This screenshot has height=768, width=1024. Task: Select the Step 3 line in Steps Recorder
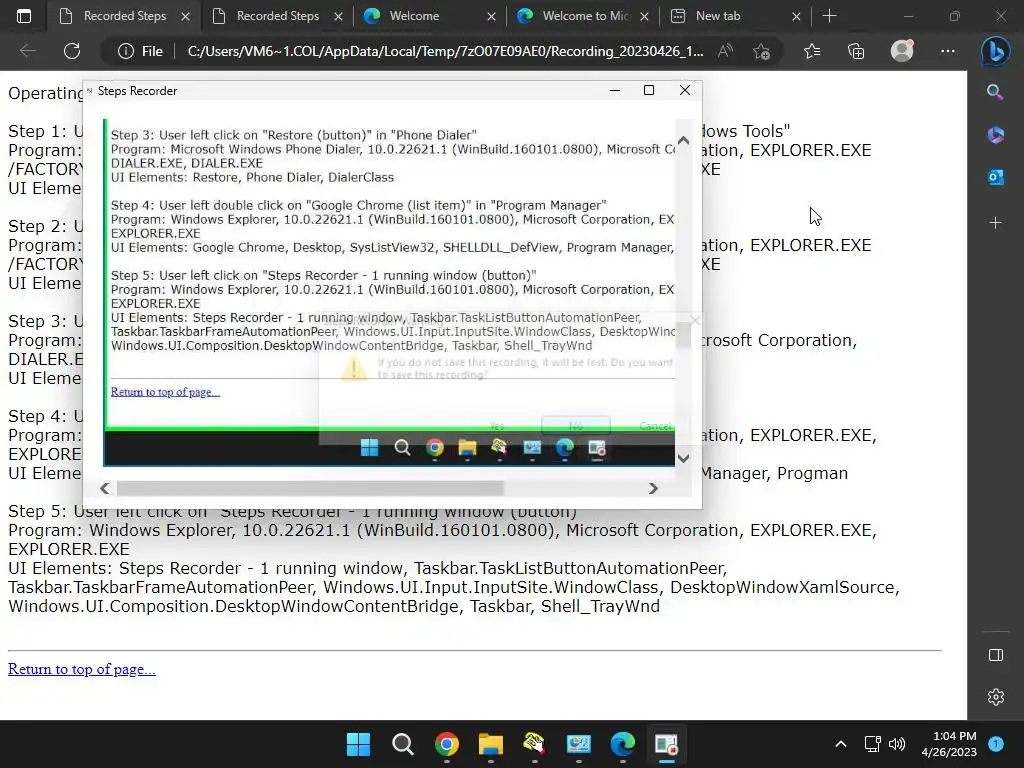293,135
